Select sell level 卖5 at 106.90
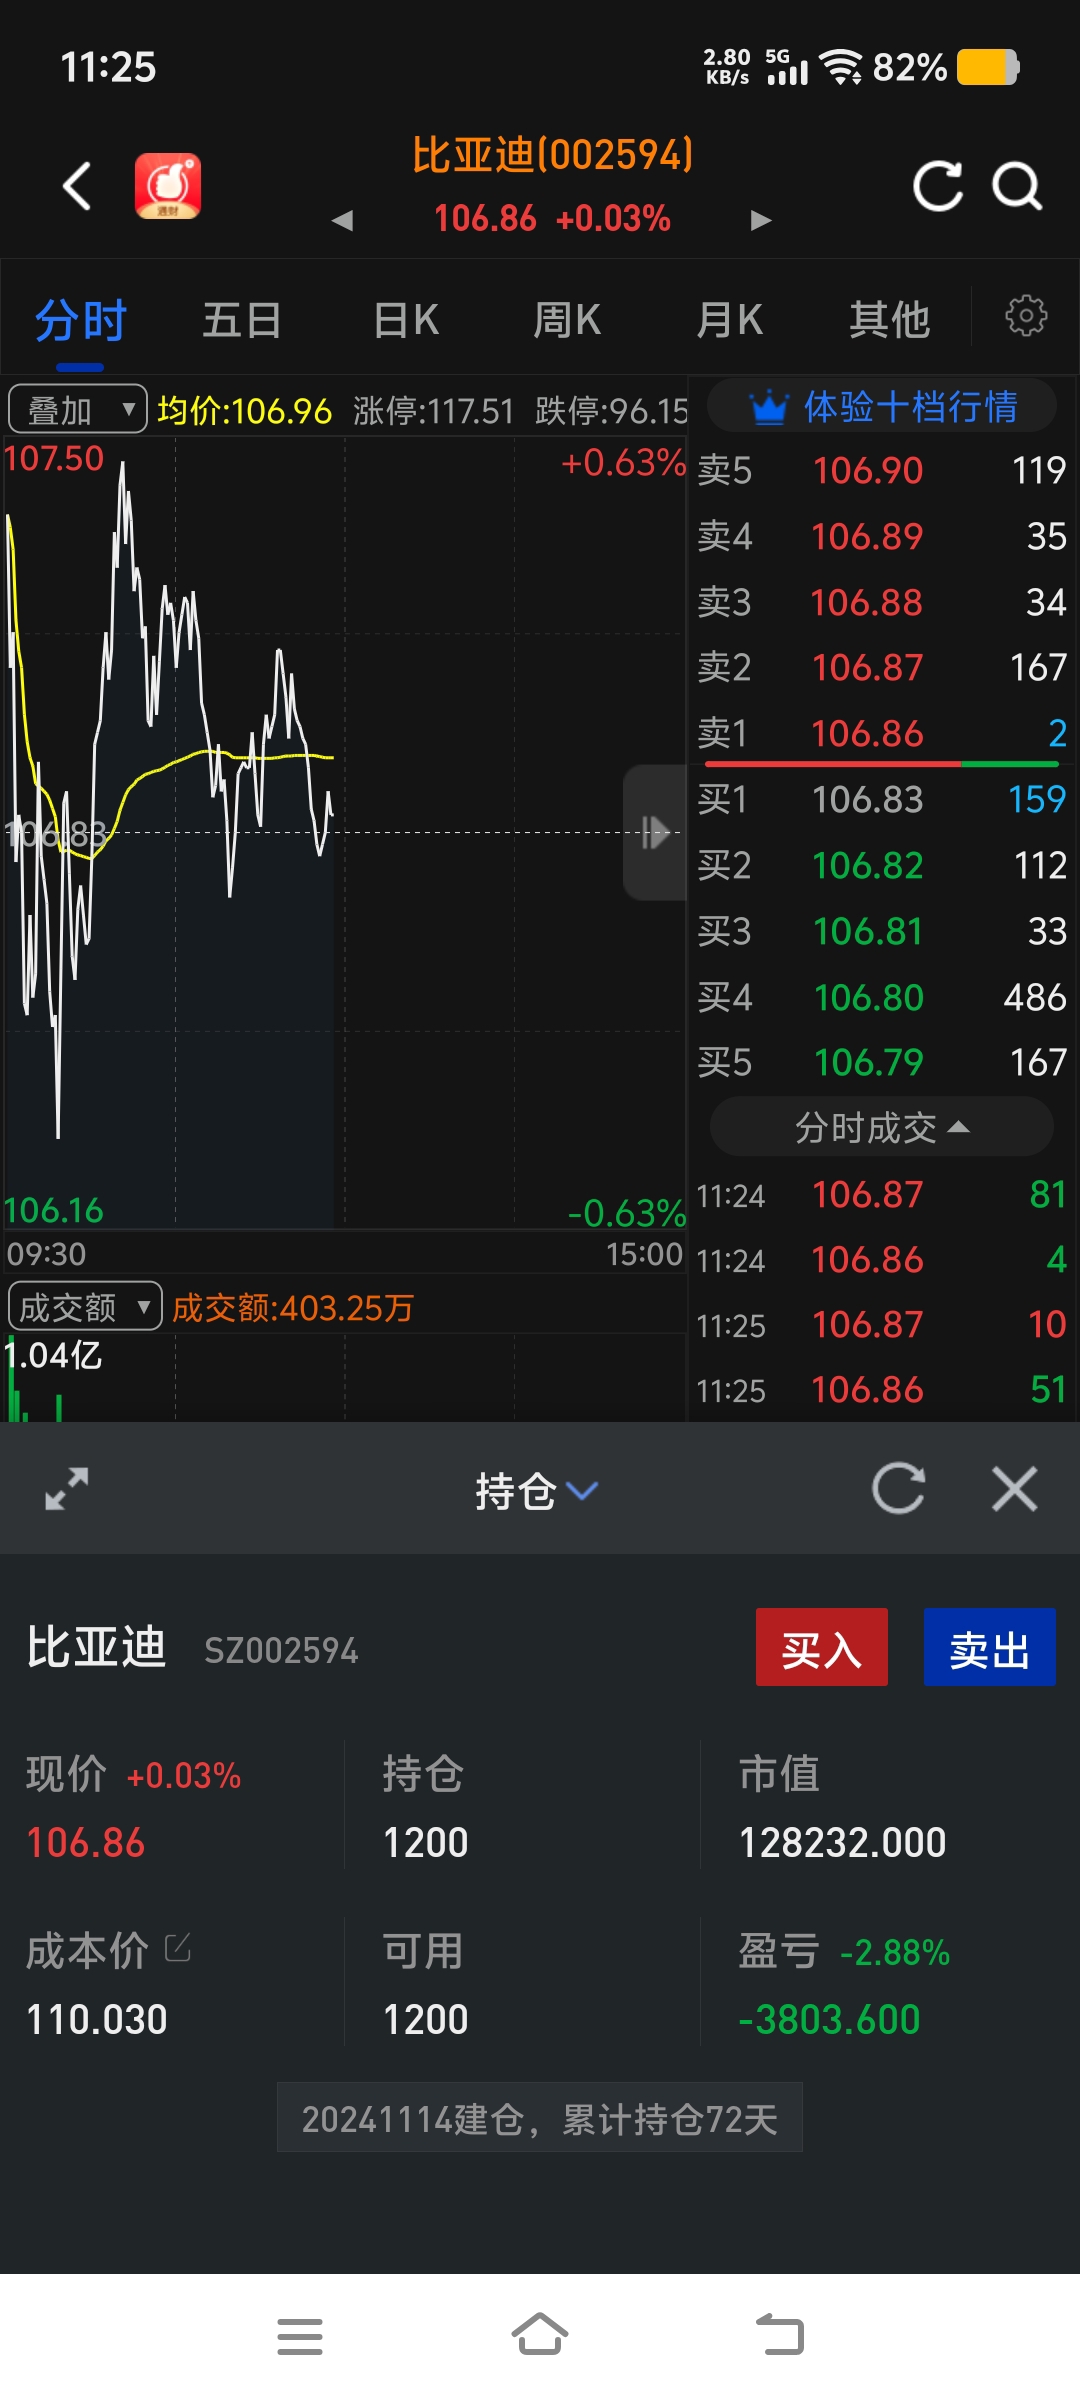1080x2400 pixels. coord(882,470)
